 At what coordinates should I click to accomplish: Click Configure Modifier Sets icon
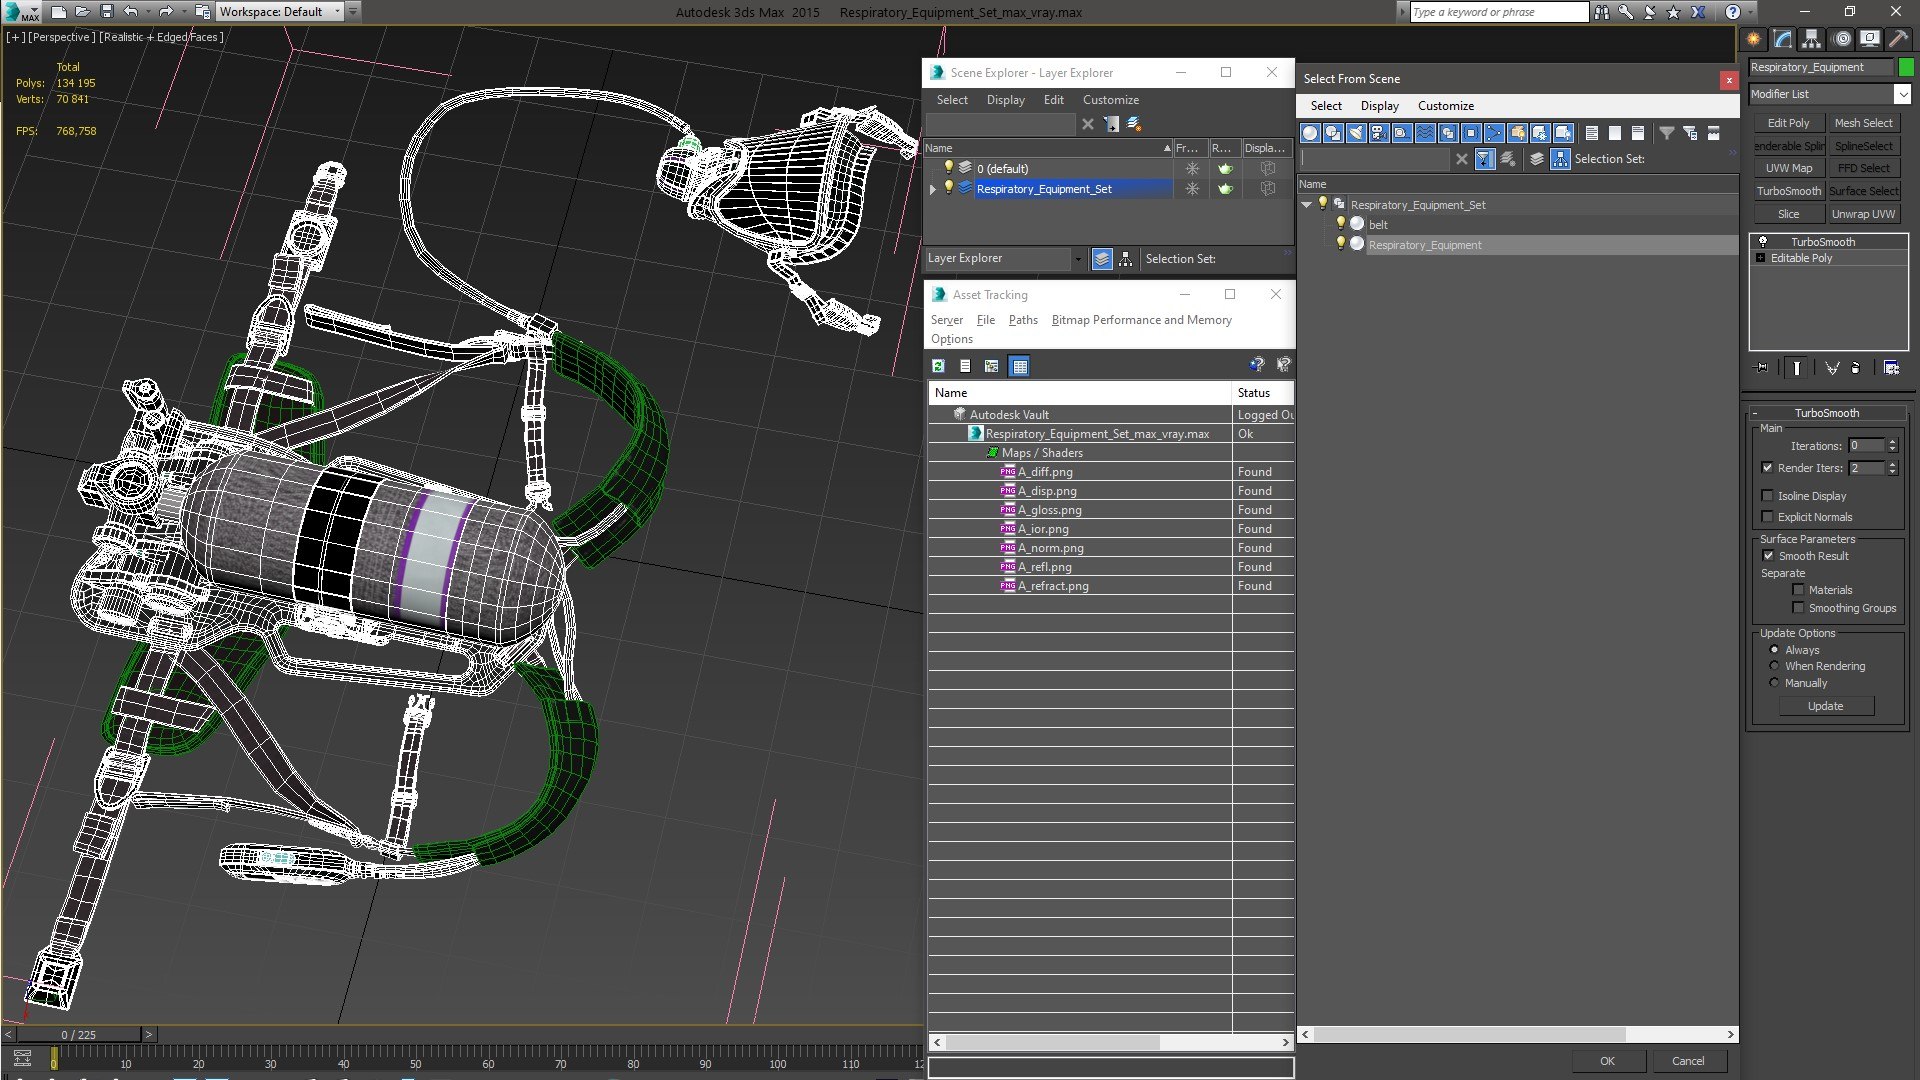point(1891,368)
